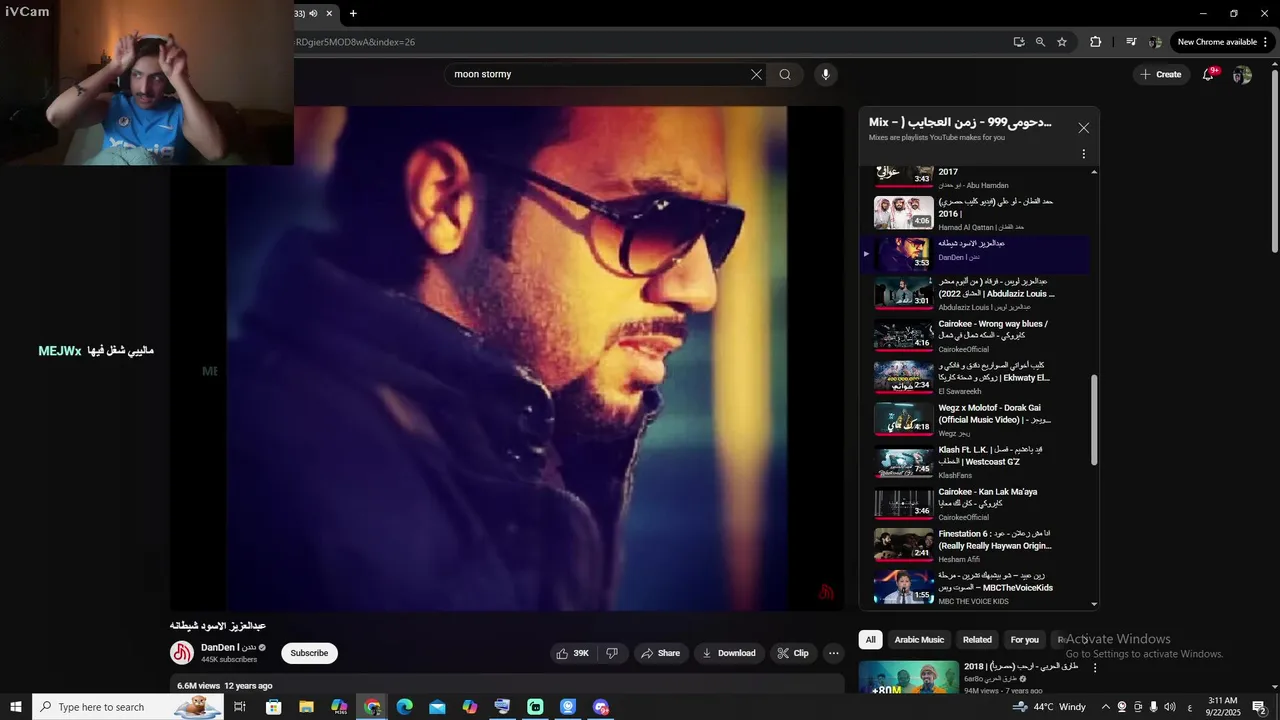Viewport: 1280px width, 720px height.
Task: Open the Mix playlist three-dot menu
Action: tap(1083, 154)
